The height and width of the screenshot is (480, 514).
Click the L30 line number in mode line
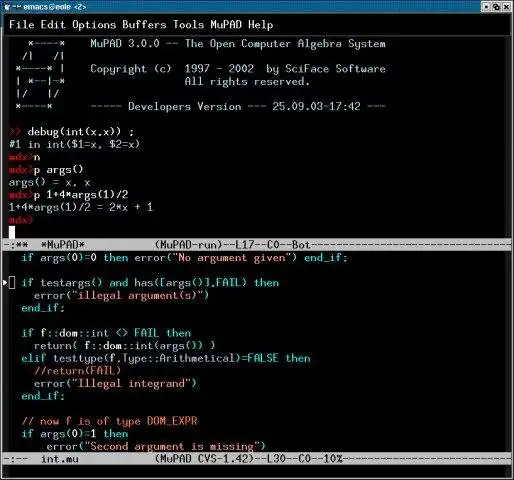point(276,459)
